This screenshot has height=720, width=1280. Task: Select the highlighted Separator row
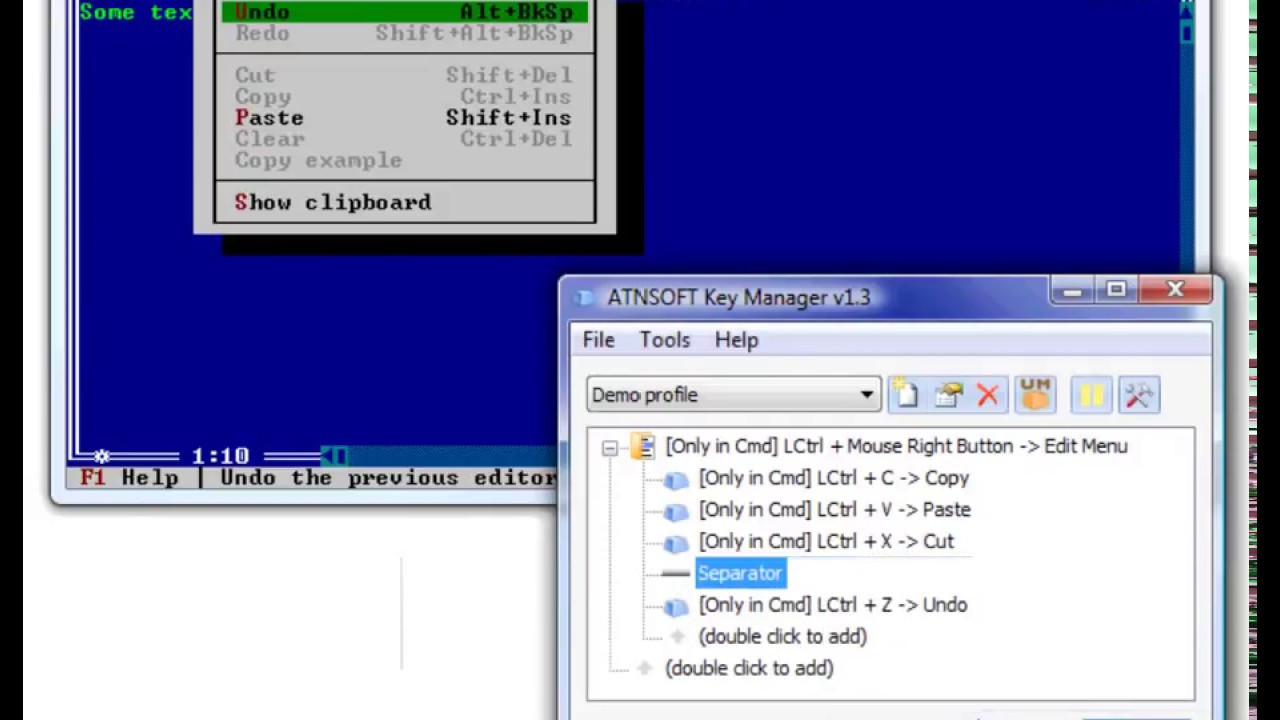click(740, 573)
